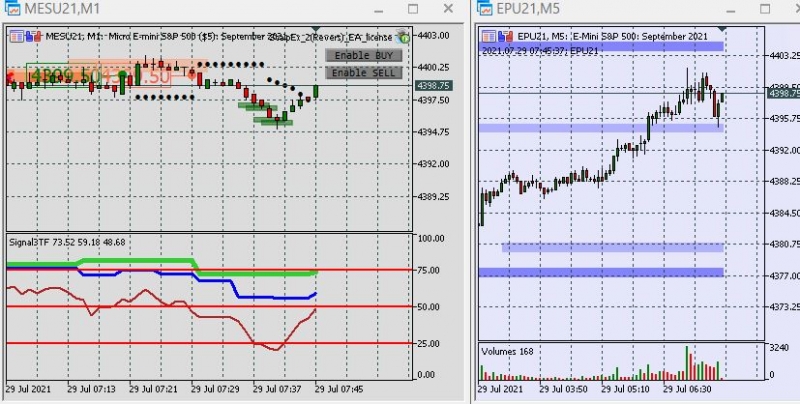Click price level 4403.25 on EPU21 scale
This screenshot has height=404, width=800.
click(x=784, y=55)
